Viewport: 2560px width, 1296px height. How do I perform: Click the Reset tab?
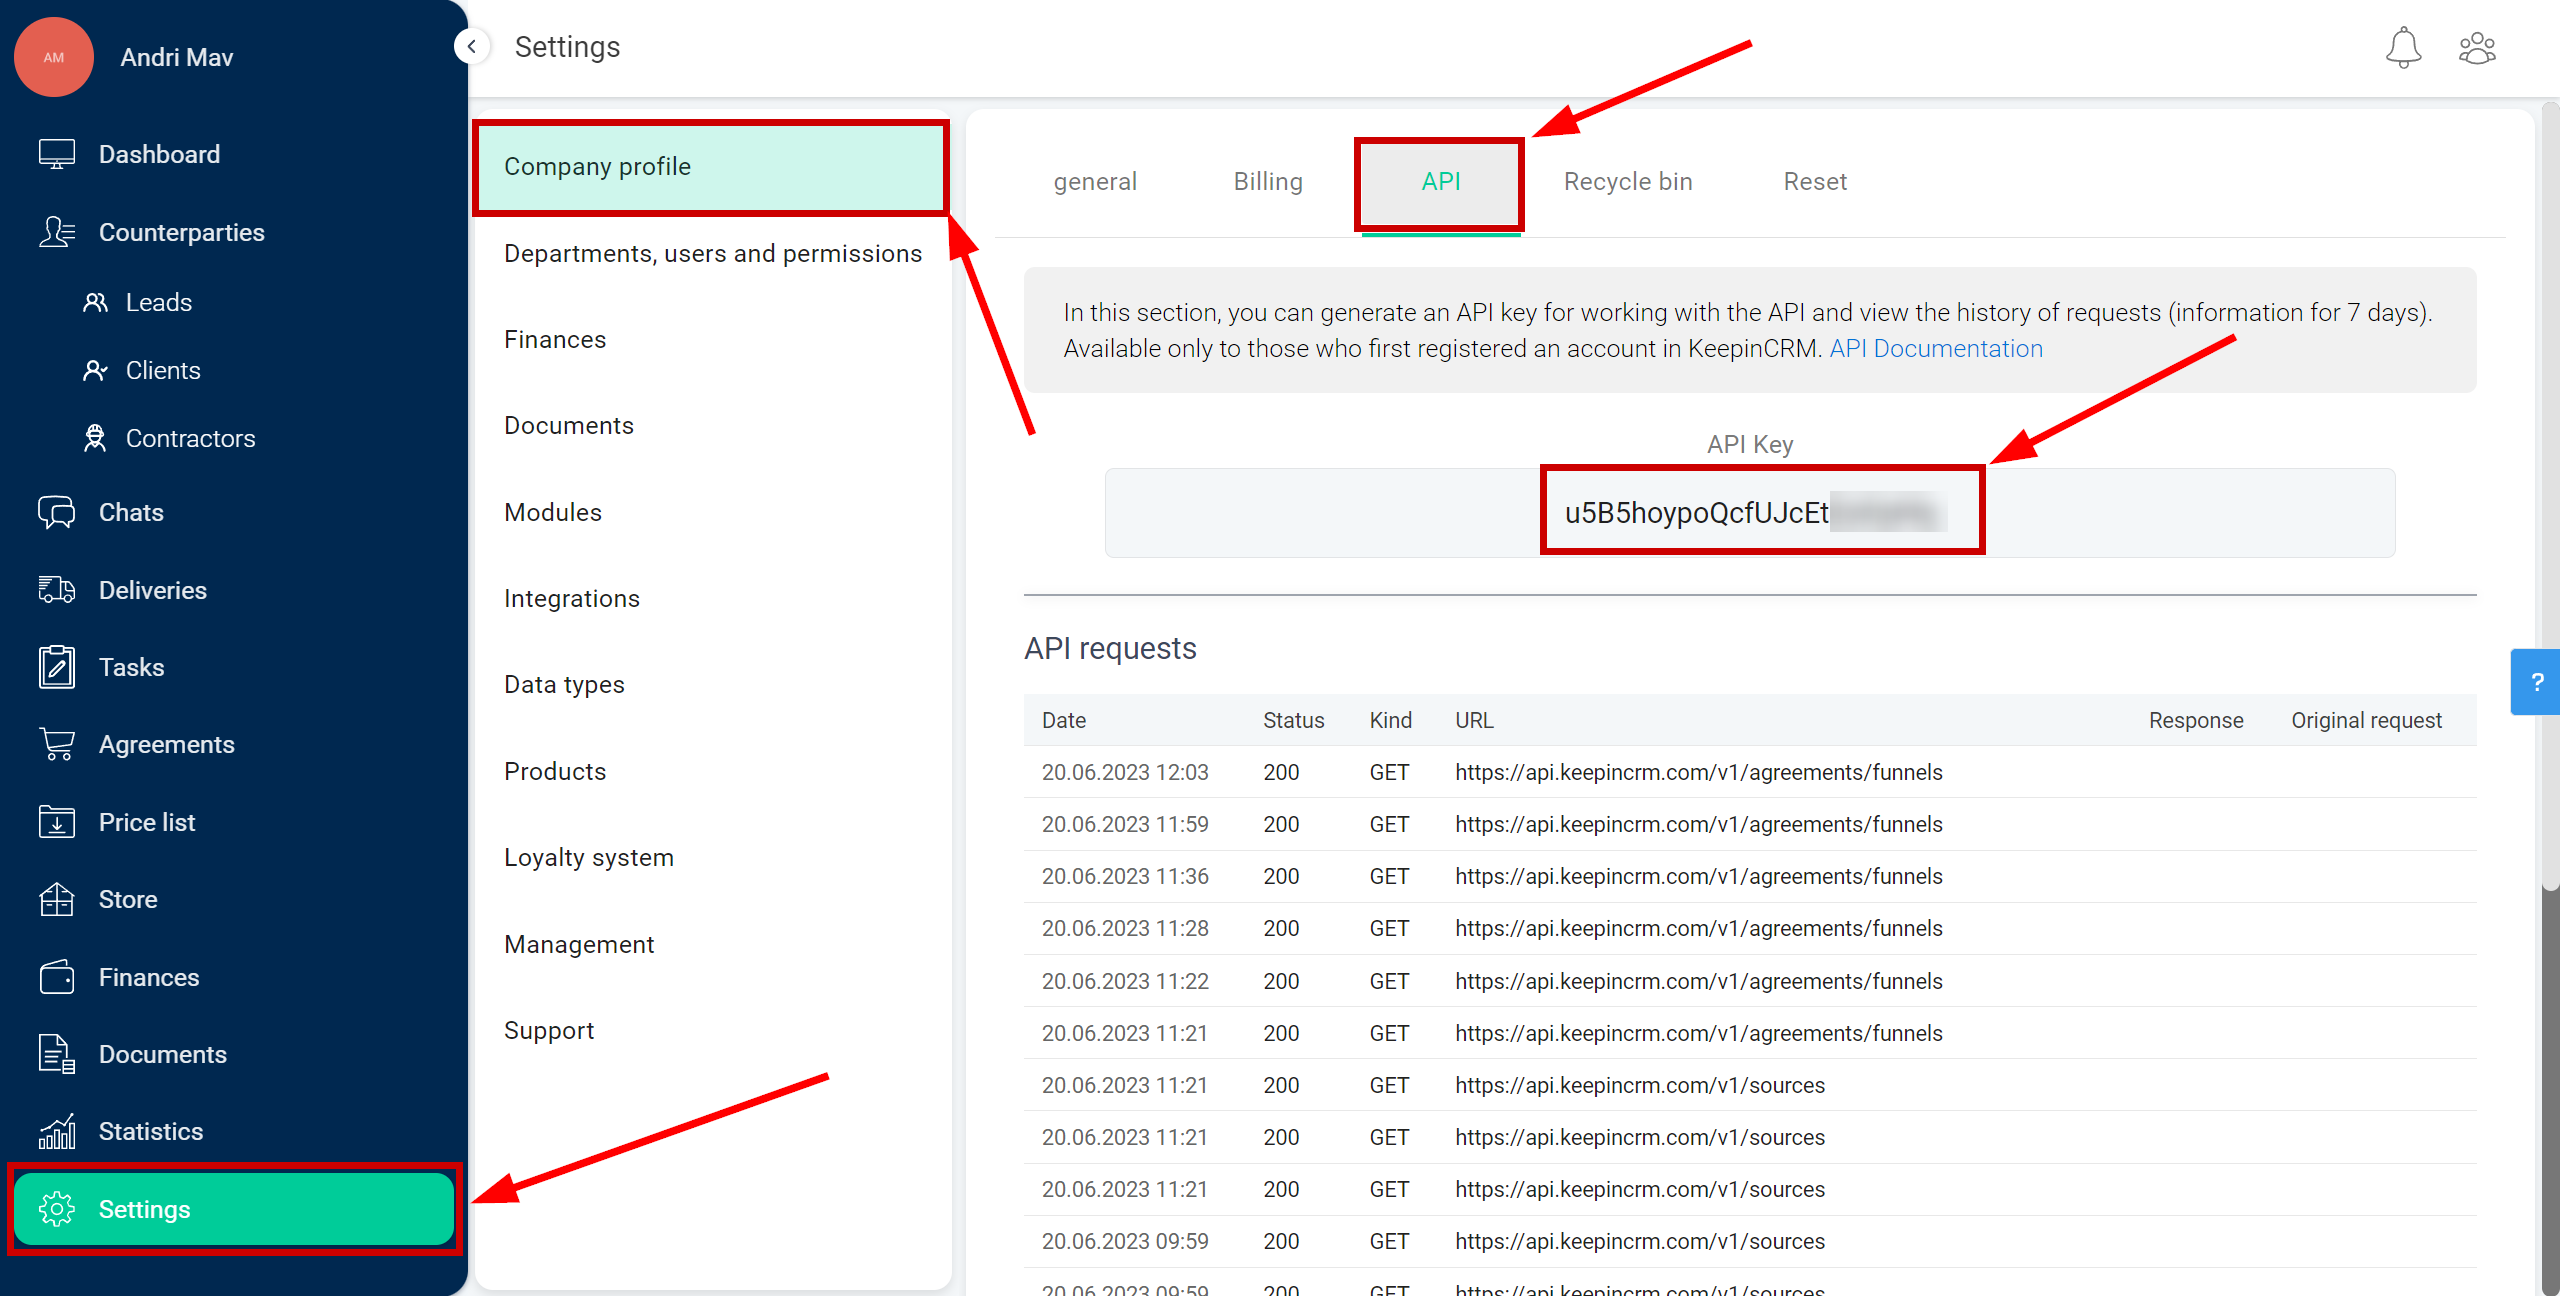click(x=1815, y=182)
